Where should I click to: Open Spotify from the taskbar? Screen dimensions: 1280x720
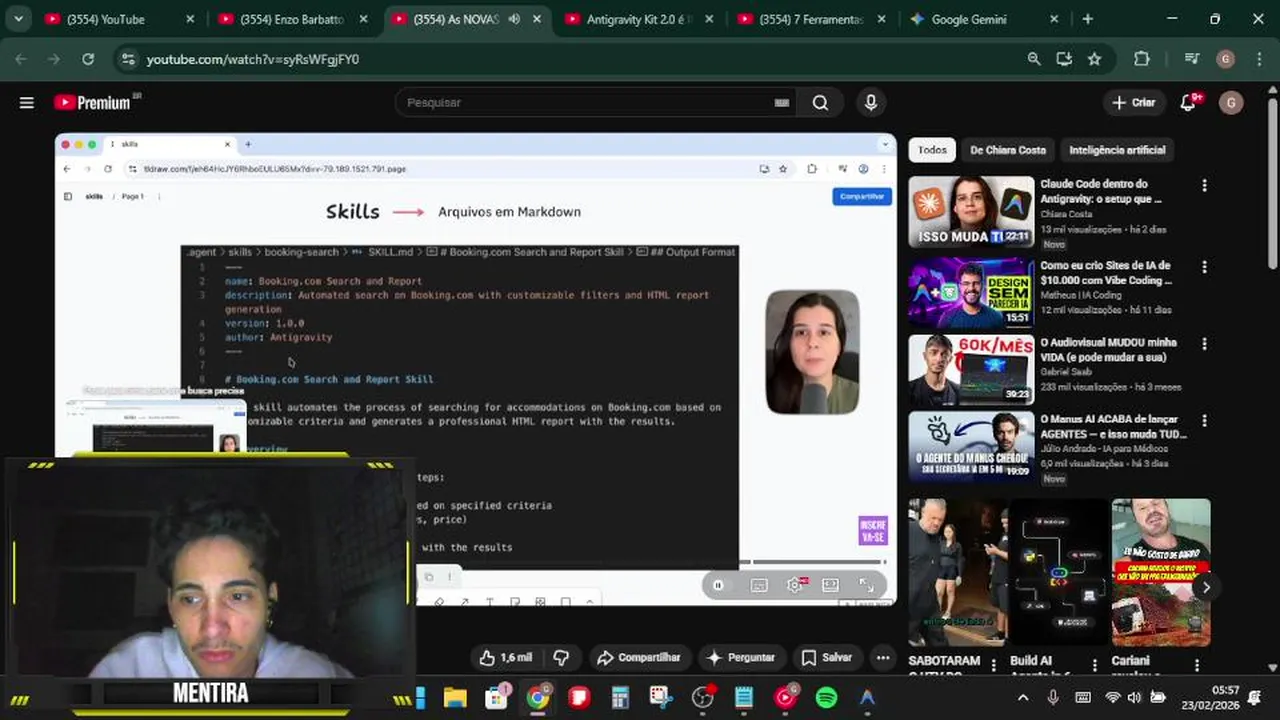(x=826, y=698)
